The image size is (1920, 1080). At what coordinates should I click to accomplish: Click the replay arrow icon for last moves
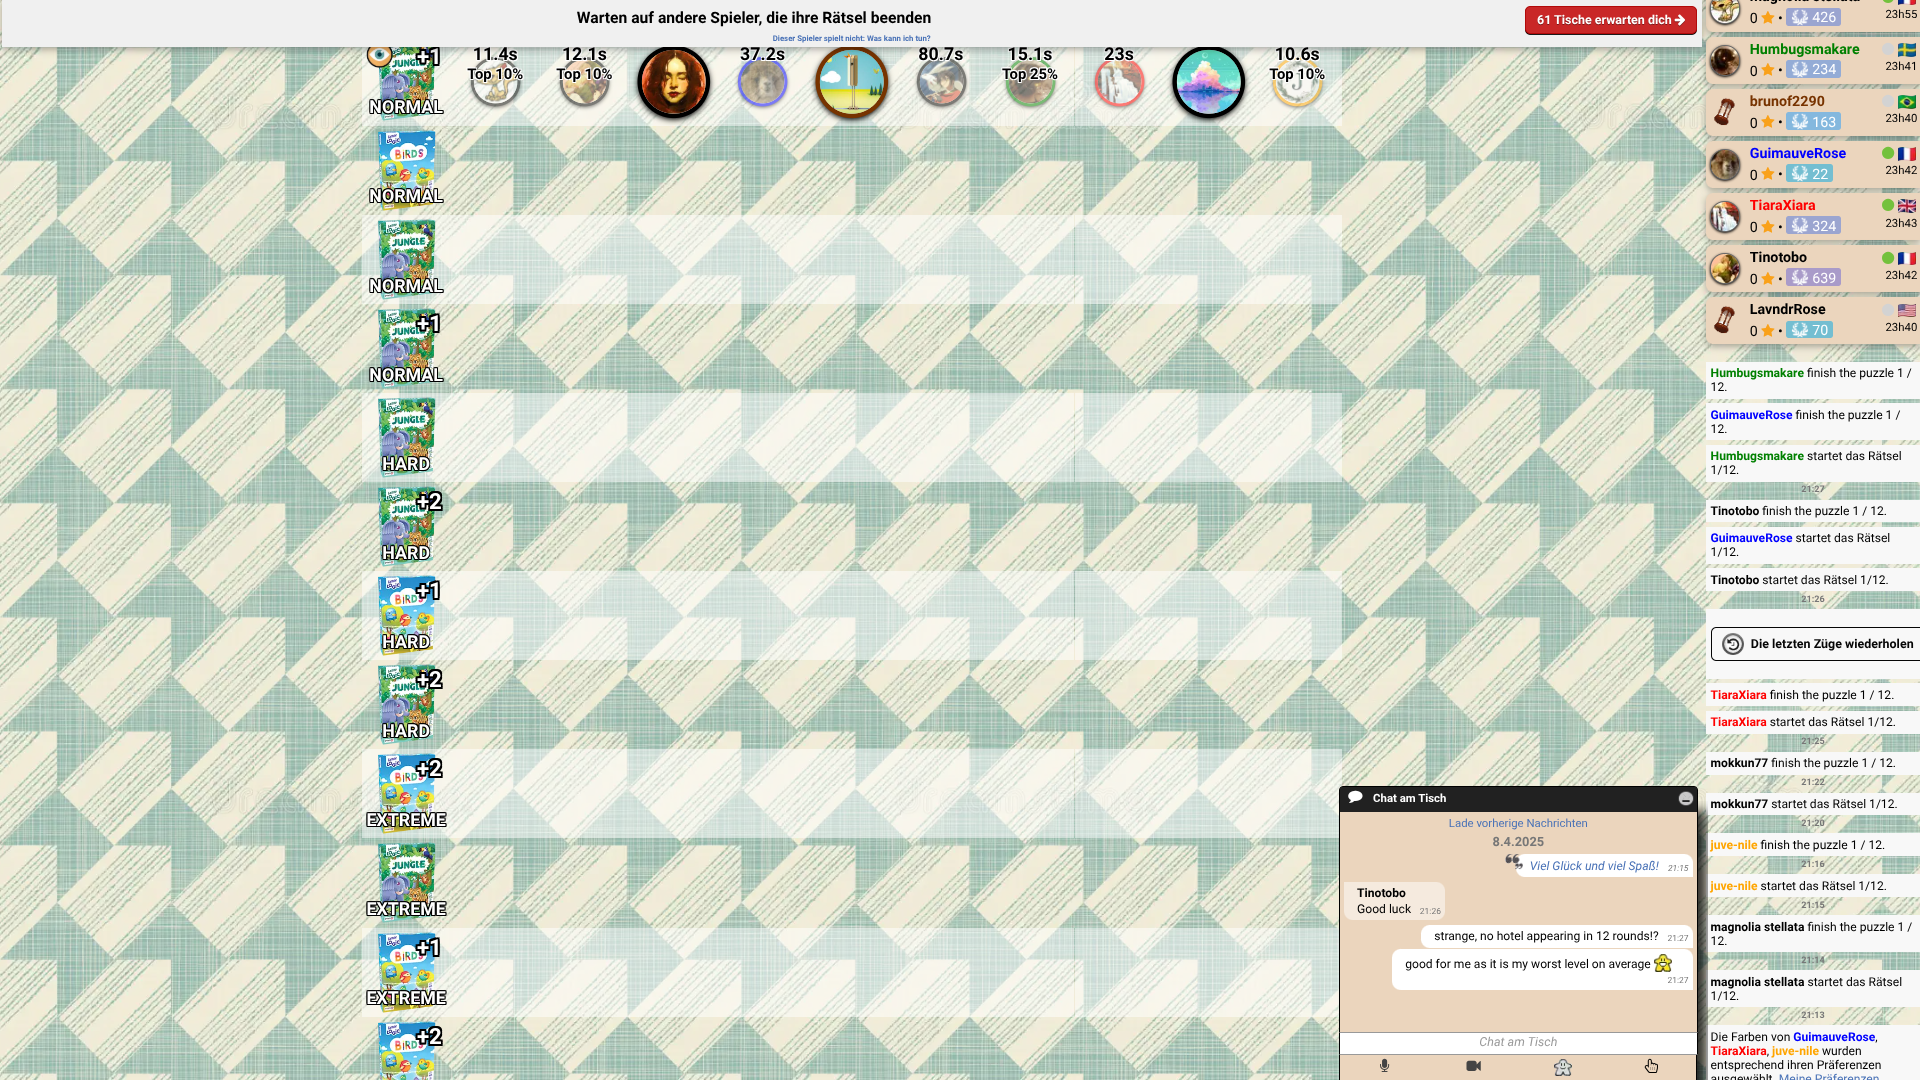pos(1733,645)
